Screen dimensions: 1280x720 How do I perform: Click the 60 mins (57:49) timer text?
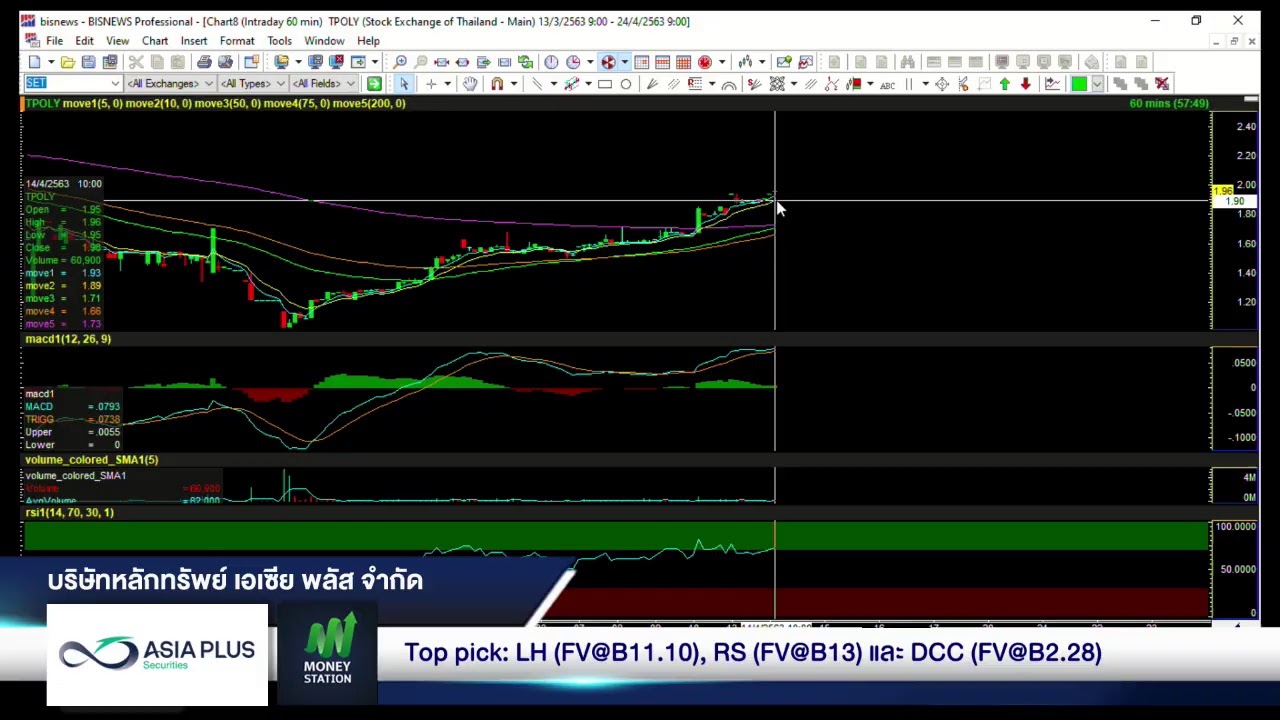click(x=1169, y=103)
